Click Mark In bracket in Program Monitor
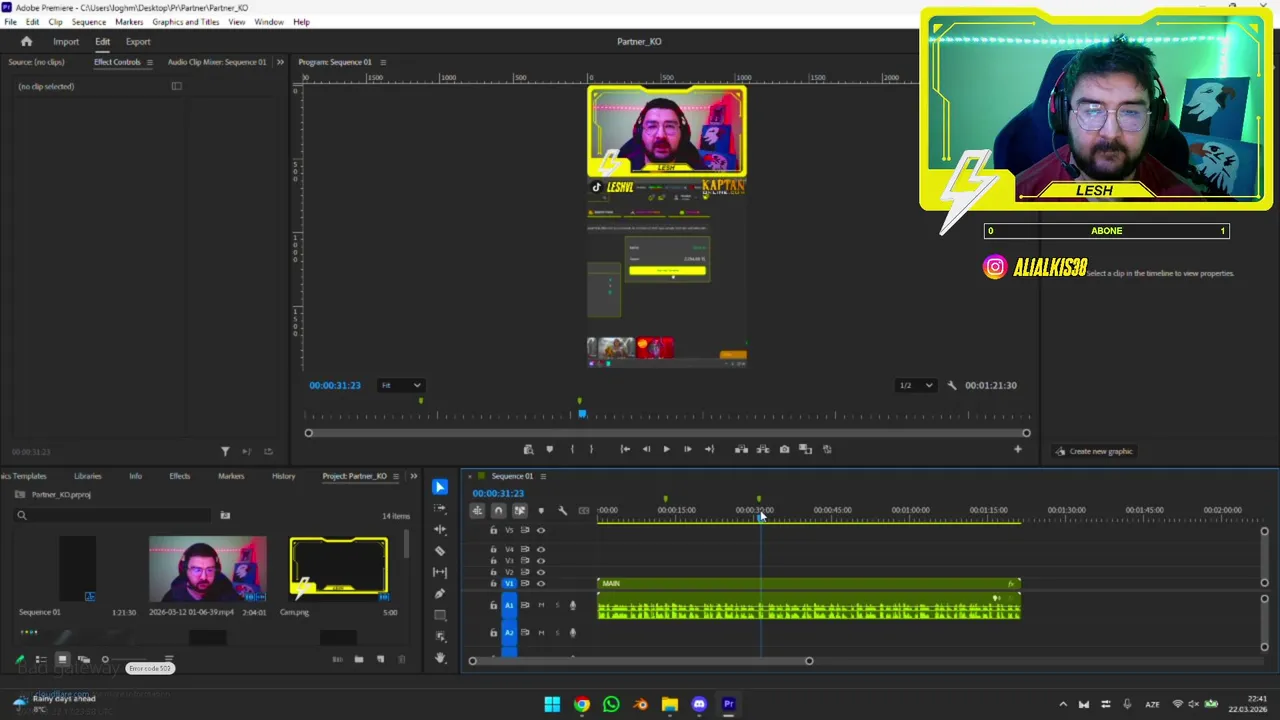This screenshot has width=1280, height=720. tap(572, 449)
